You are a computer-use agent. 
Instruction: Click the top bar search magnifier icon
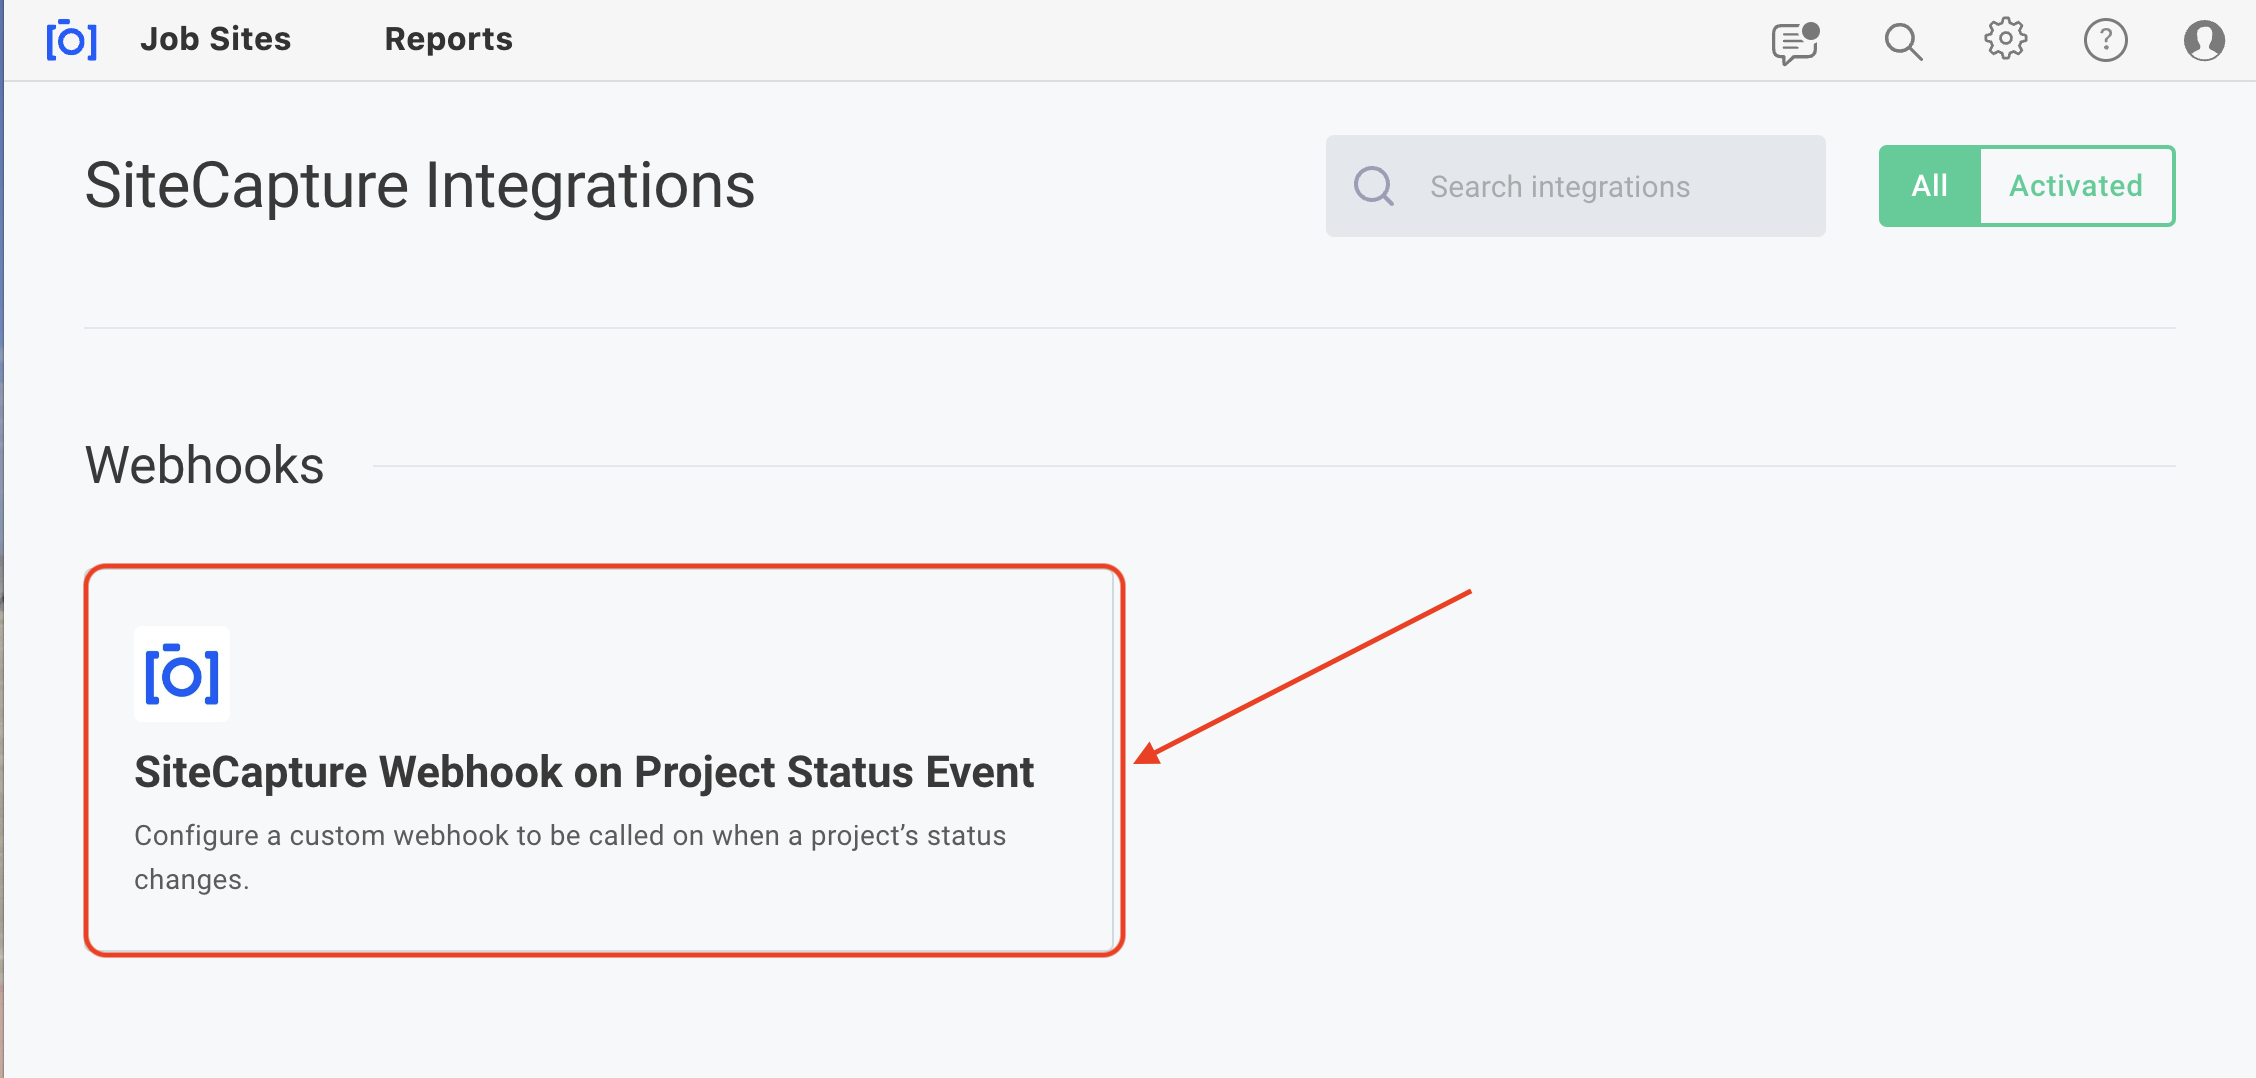tap(1903, 42)
